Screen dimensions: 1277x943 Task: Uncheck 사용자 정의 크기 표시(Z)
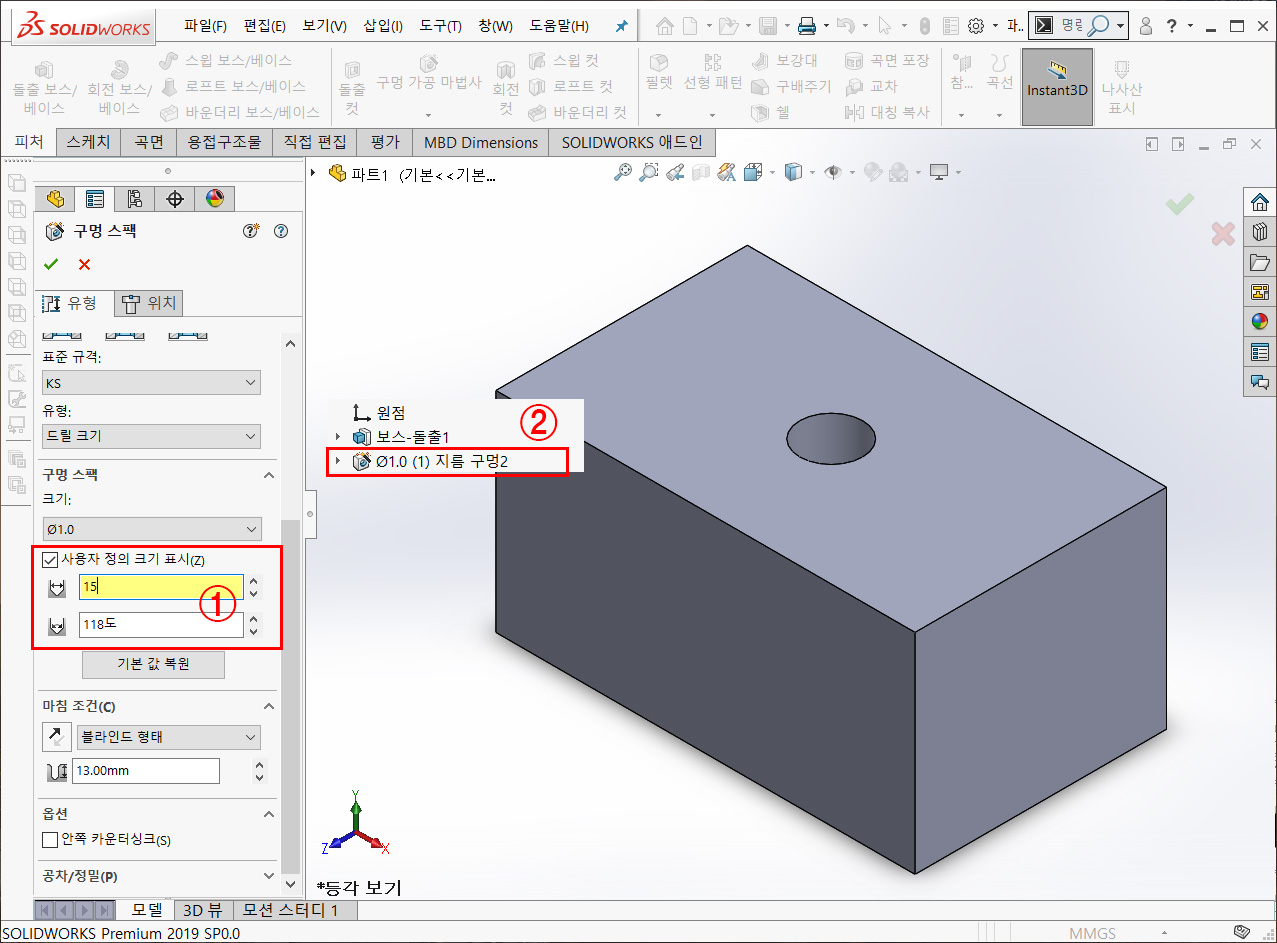[50, 559]
